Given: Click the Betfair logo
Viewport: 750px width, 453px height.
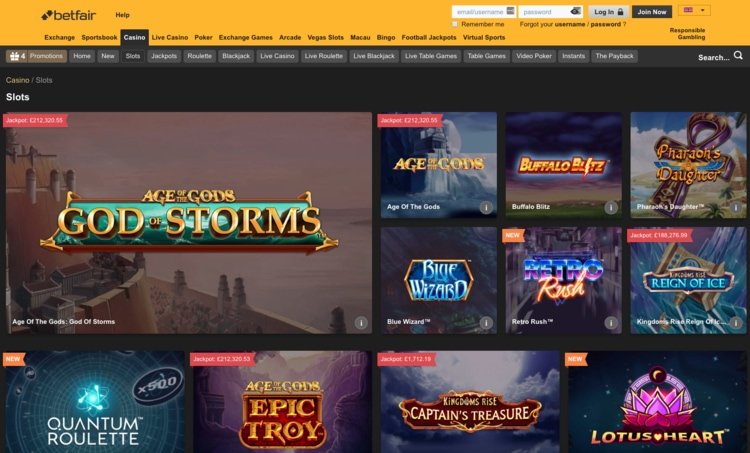Looking at the screenshot, I should (x=68, y=15).
